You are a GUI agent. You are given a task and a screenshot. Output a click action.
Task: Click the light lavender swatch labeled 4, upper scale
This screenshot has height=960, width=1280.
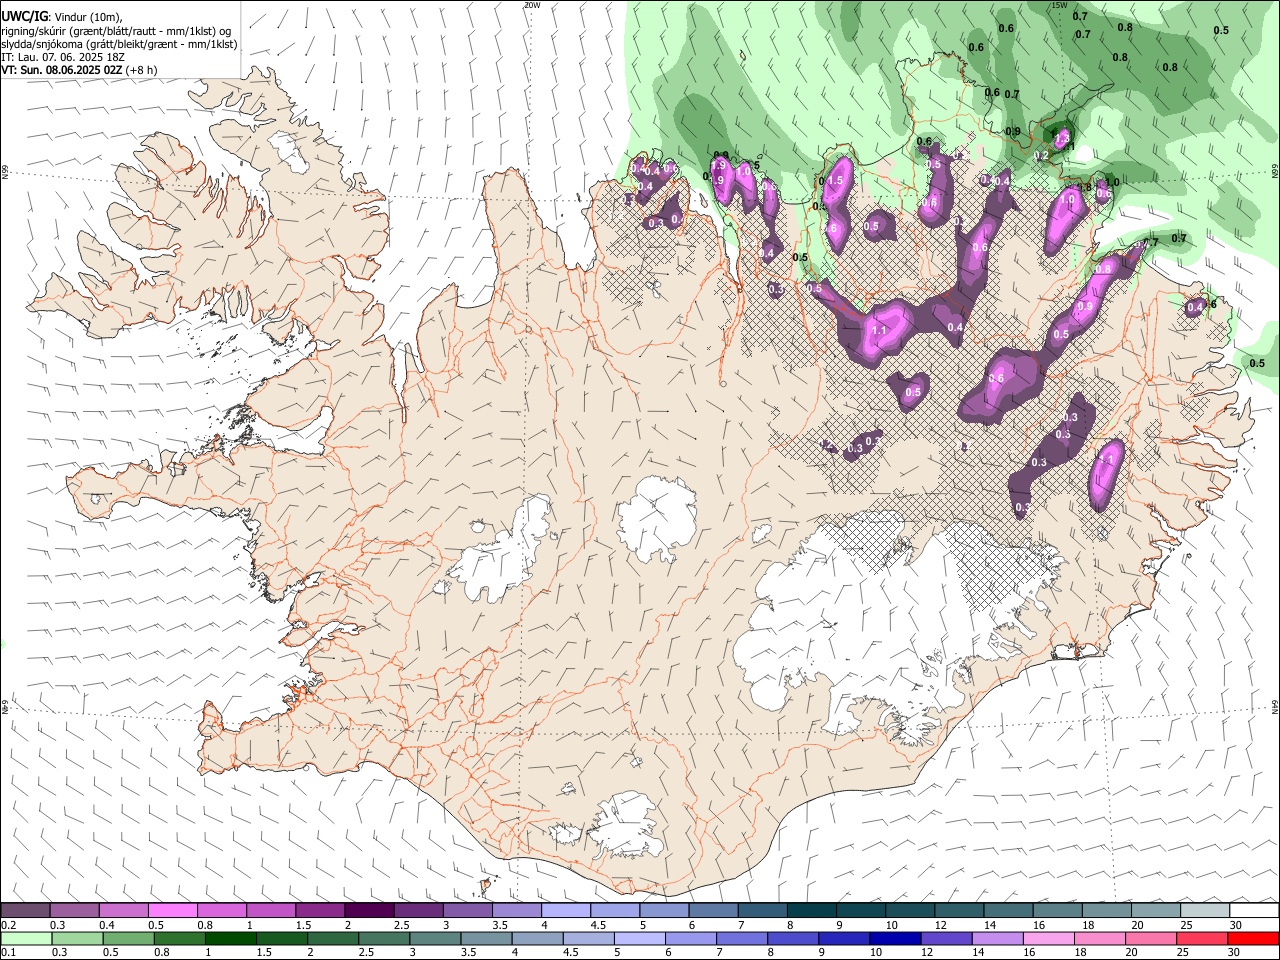pos(566,910)
